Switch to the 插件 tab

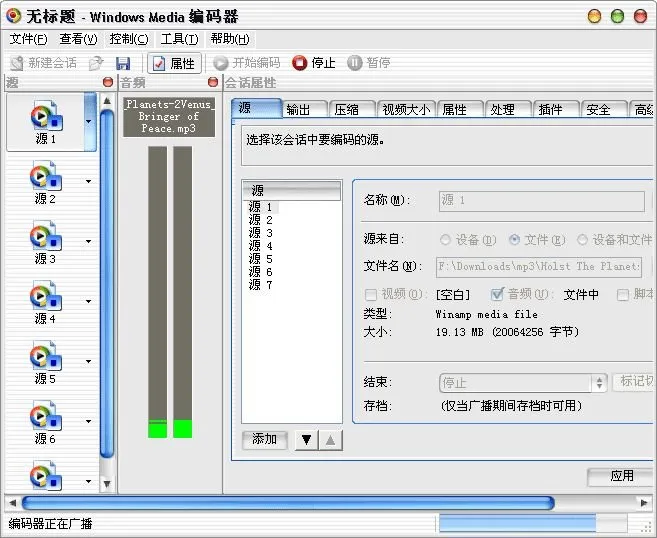(x=556, y=110)
